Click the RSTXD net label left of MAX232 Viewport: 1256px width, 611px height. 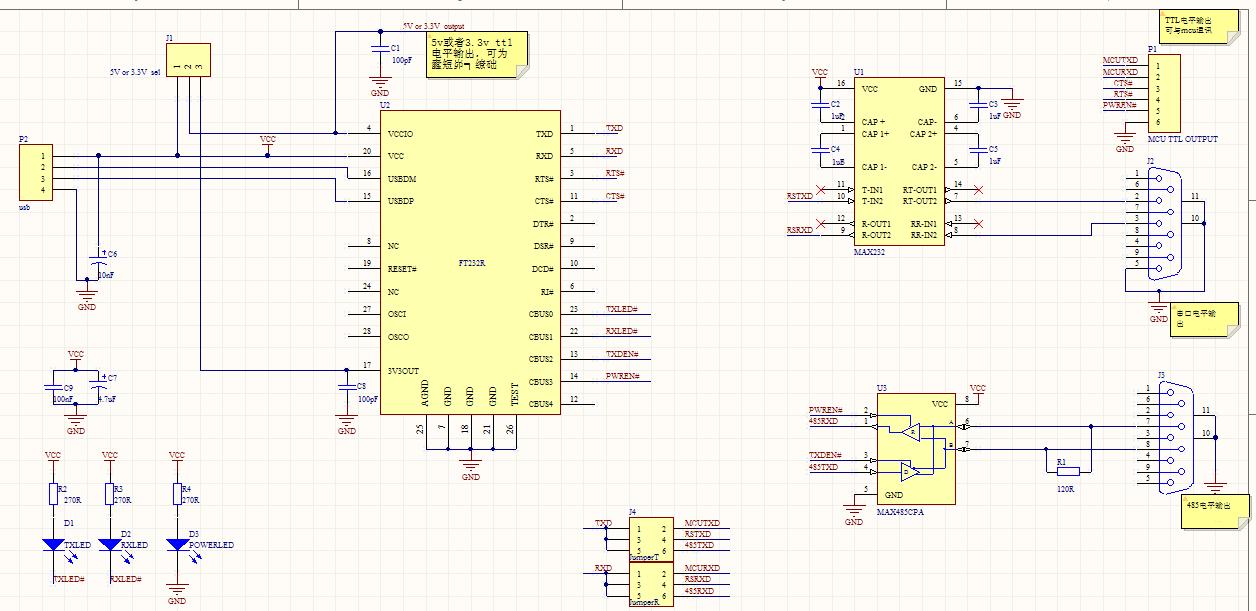point(799,197)
